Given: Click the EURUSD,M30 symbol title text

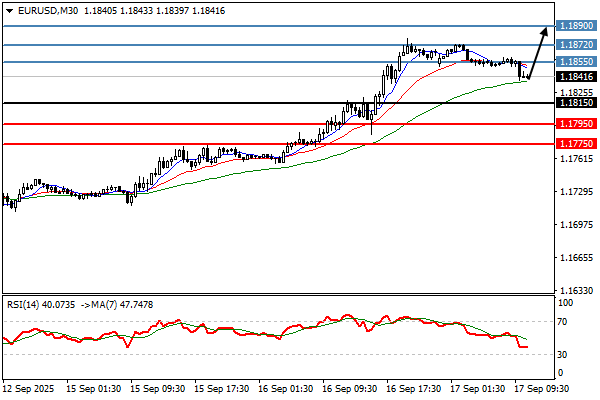Looking at the screenshot, I should [x=48, y=11].
